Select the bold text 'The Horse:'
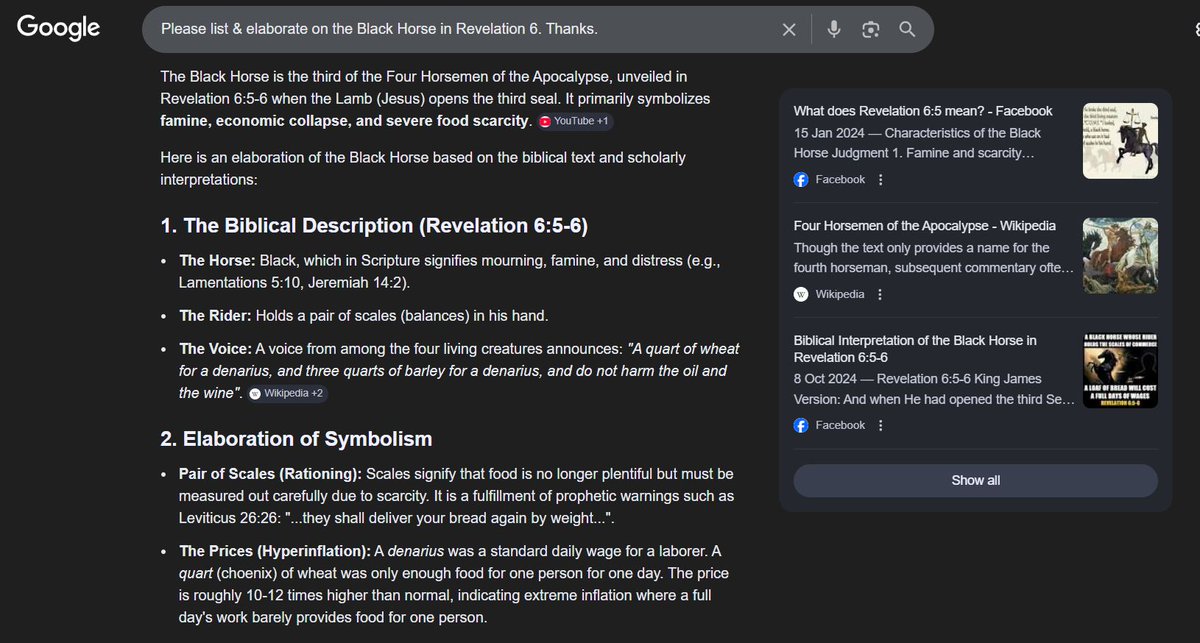Screen dimensions: 1200x643 [217, 260]
